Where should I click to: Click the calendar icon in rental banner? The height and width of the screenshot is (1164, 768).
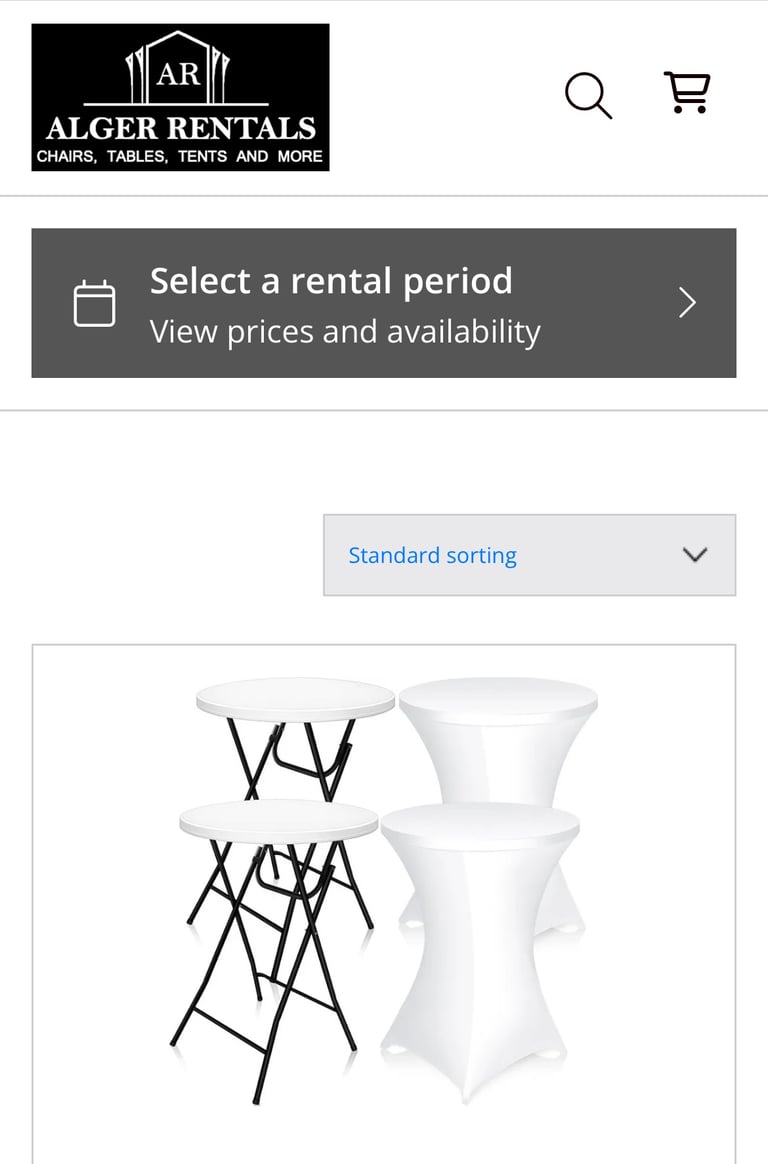(95, 304)
